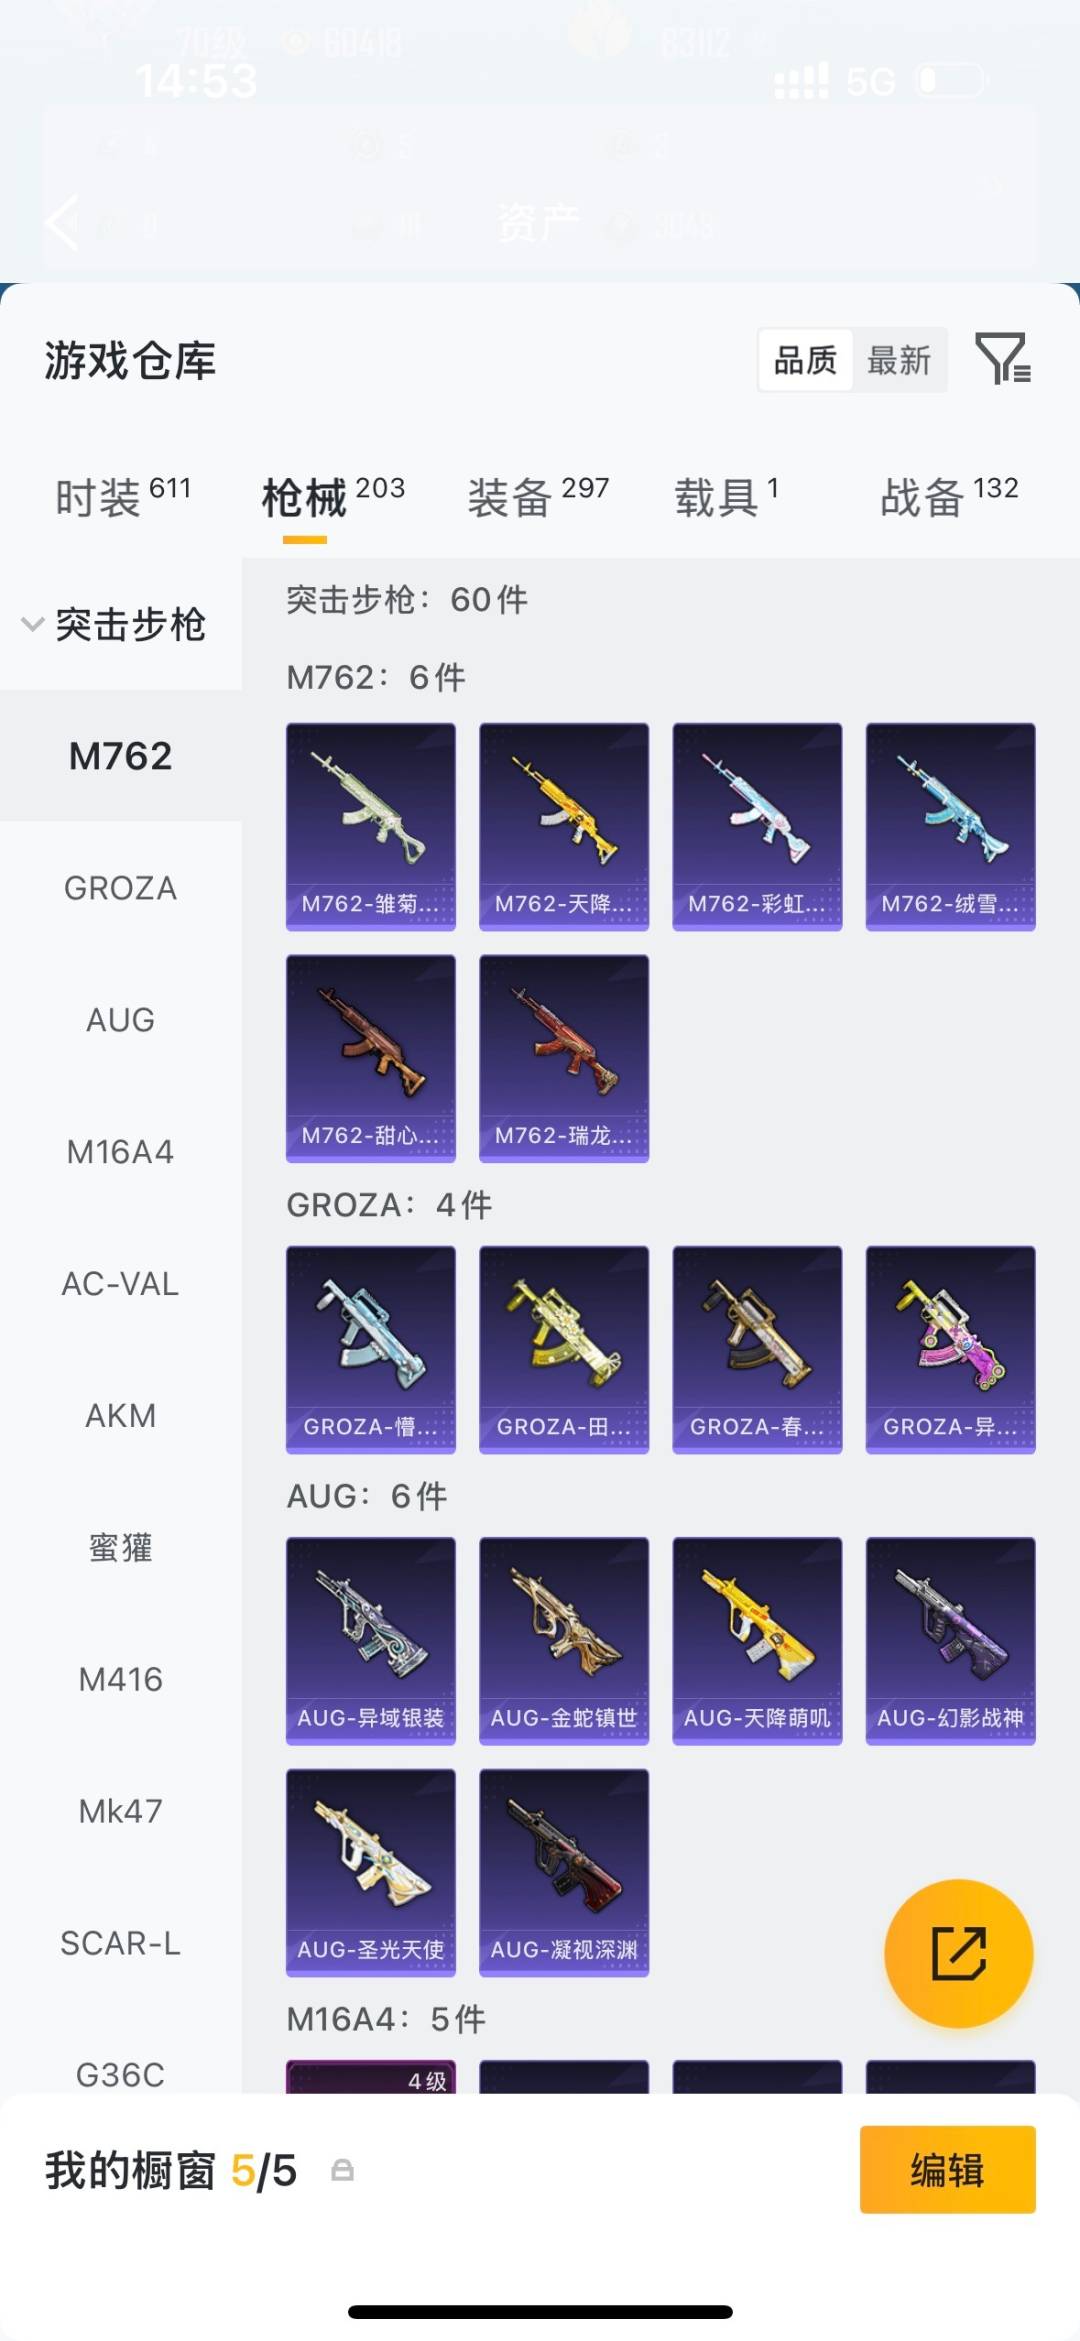The height and width of the screenshot is (2341, 1080).
Task: Collapse the 突击步枪 category chevron
Action: [33, 625]
